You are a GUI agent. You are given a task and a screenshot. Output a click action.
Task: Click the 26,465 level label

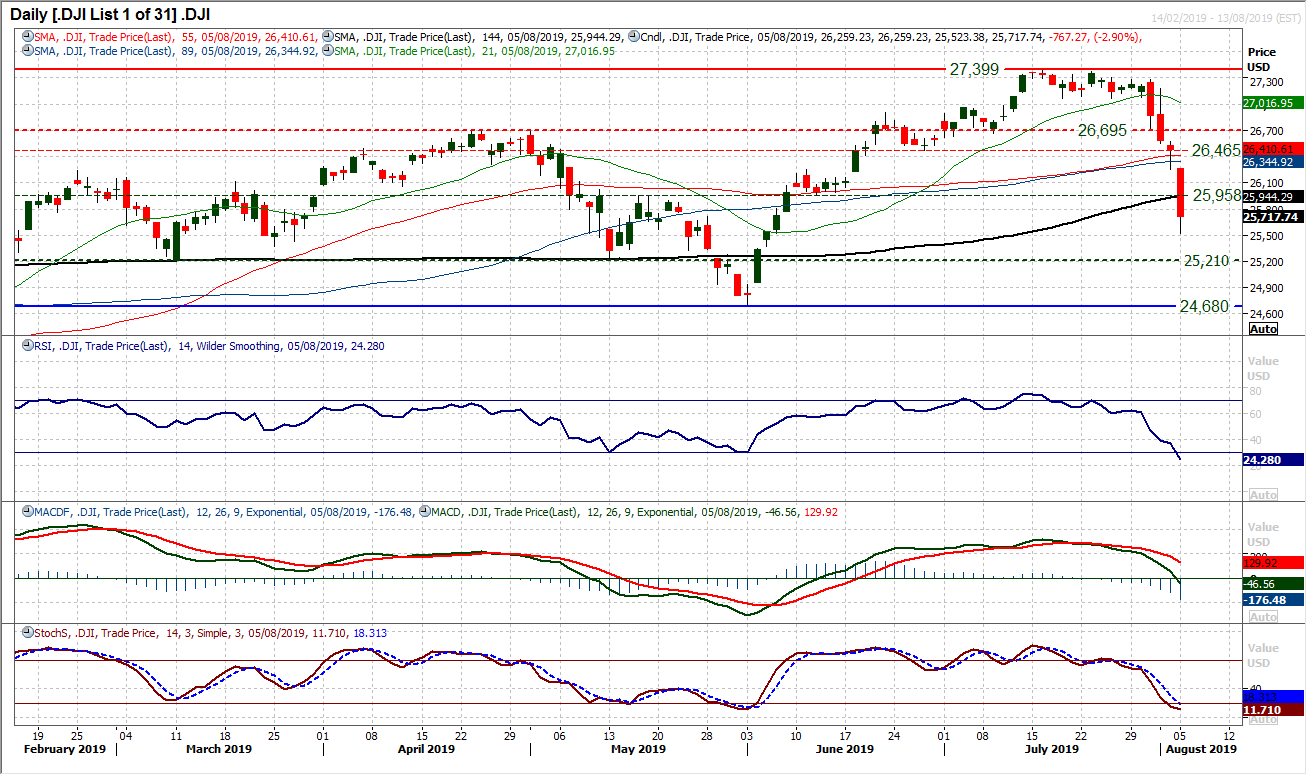(x=1216, y=150)
